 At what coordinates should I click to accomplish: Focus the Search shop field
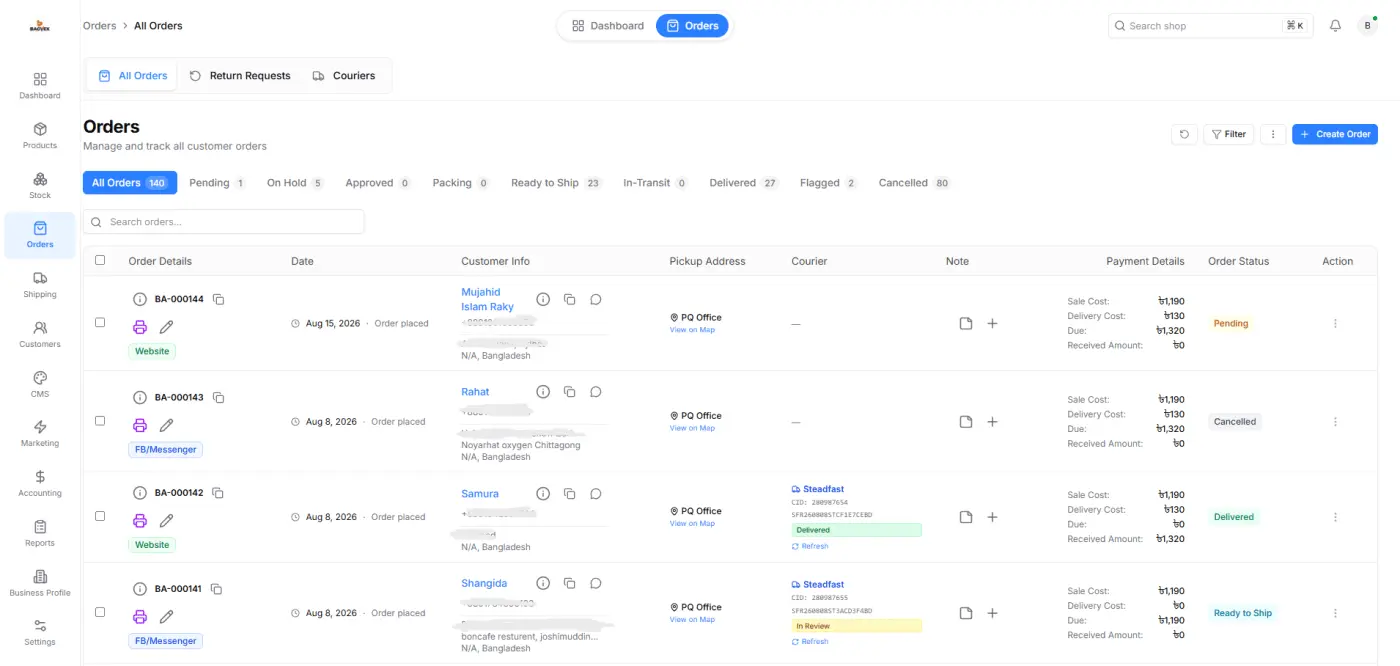[1209, 26]
